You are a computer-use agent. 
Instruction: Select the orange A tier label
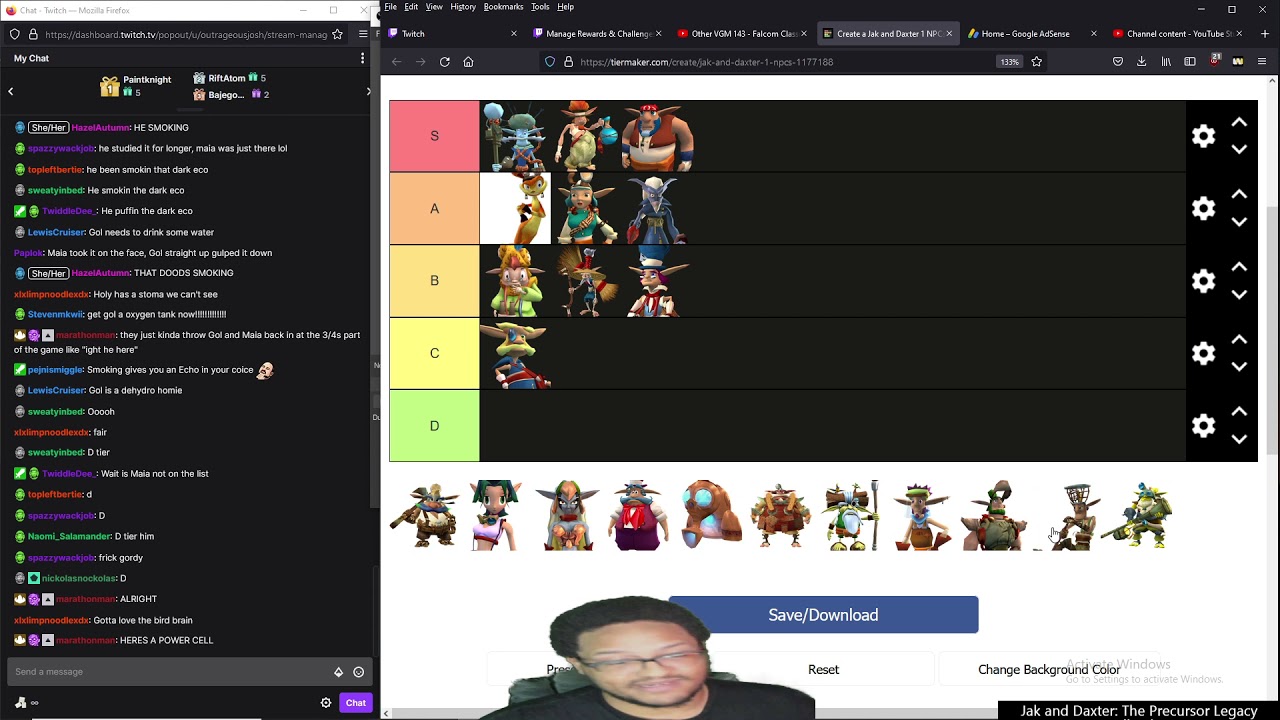click(x=434, y=208)
